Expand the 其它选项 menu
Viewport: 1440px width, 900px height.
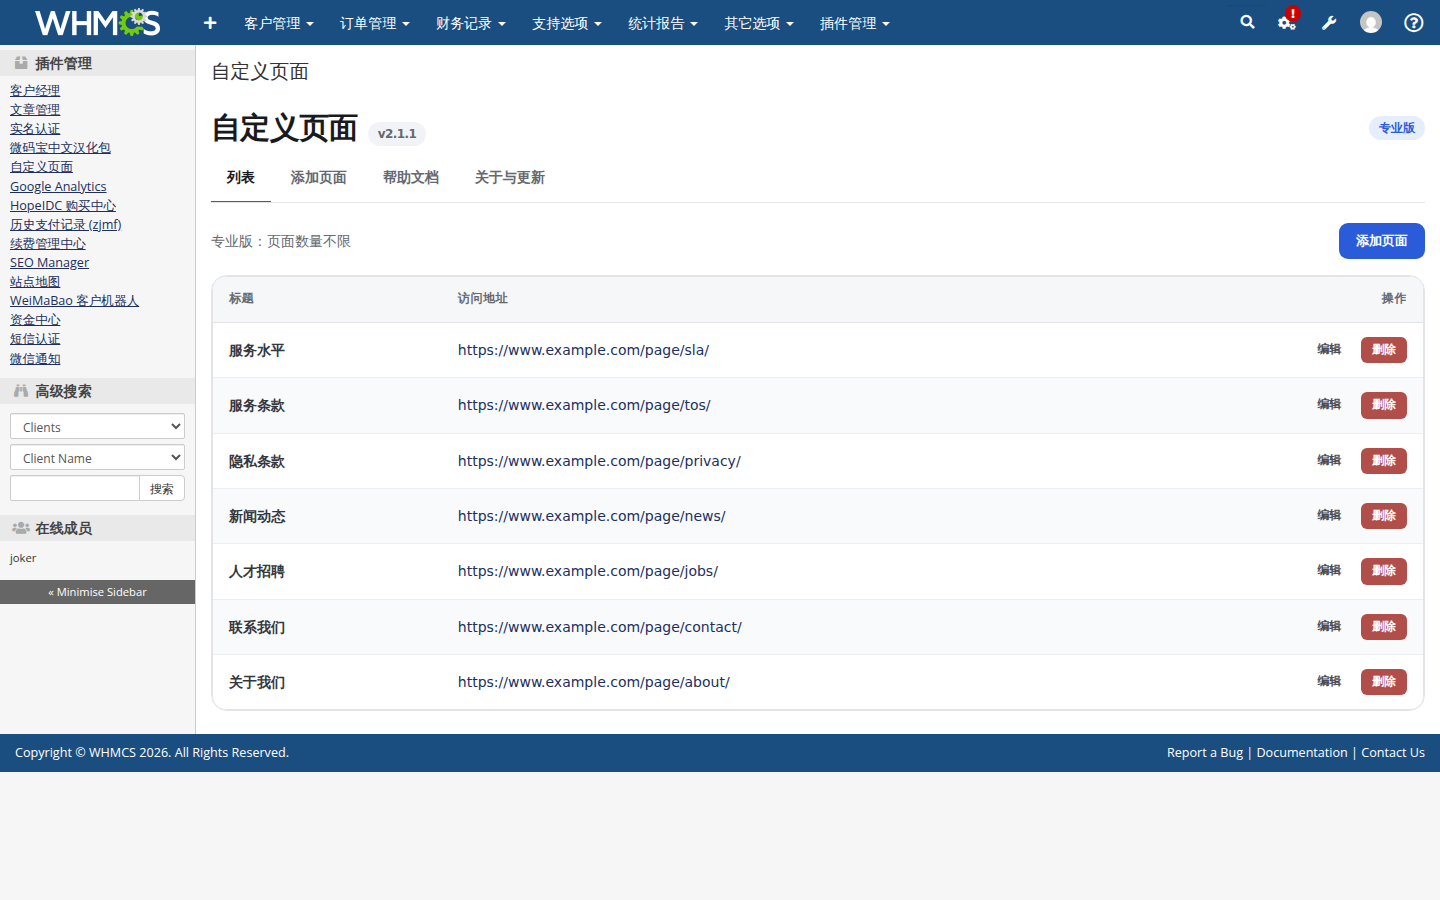pyautogui.click(x=759, y=23)
